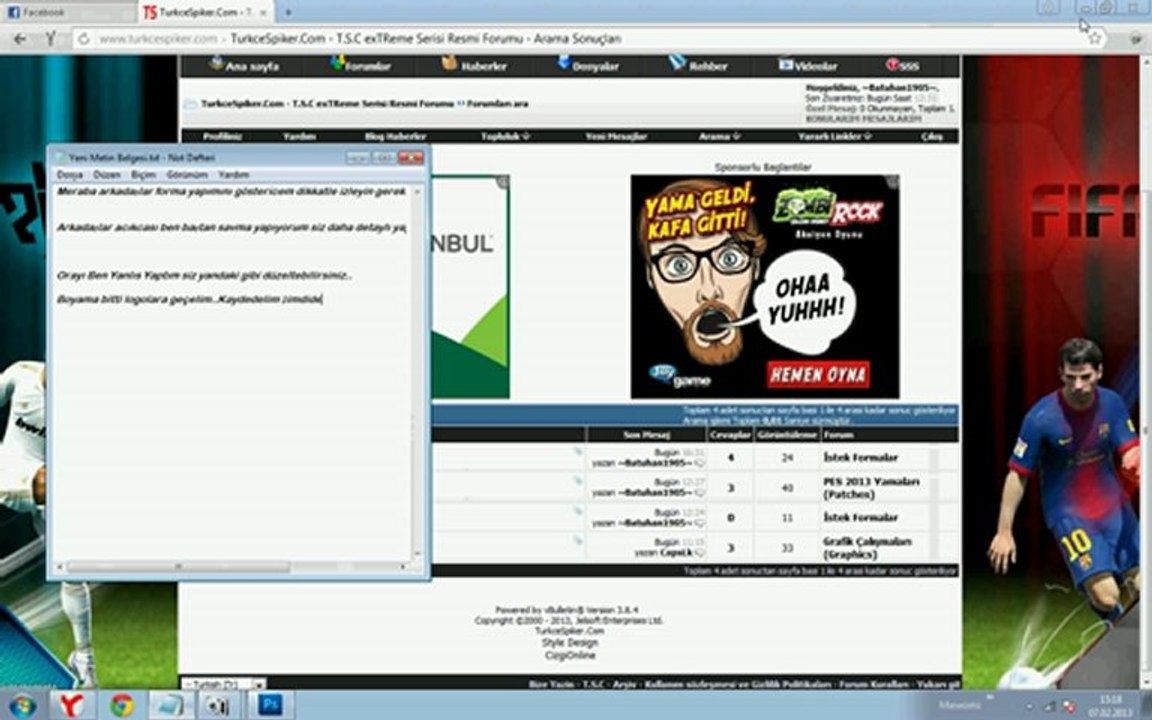This screenshot has width=1152, height=720.
Task: Open the Rehber guide icon
Action: [x=677, y=63]
